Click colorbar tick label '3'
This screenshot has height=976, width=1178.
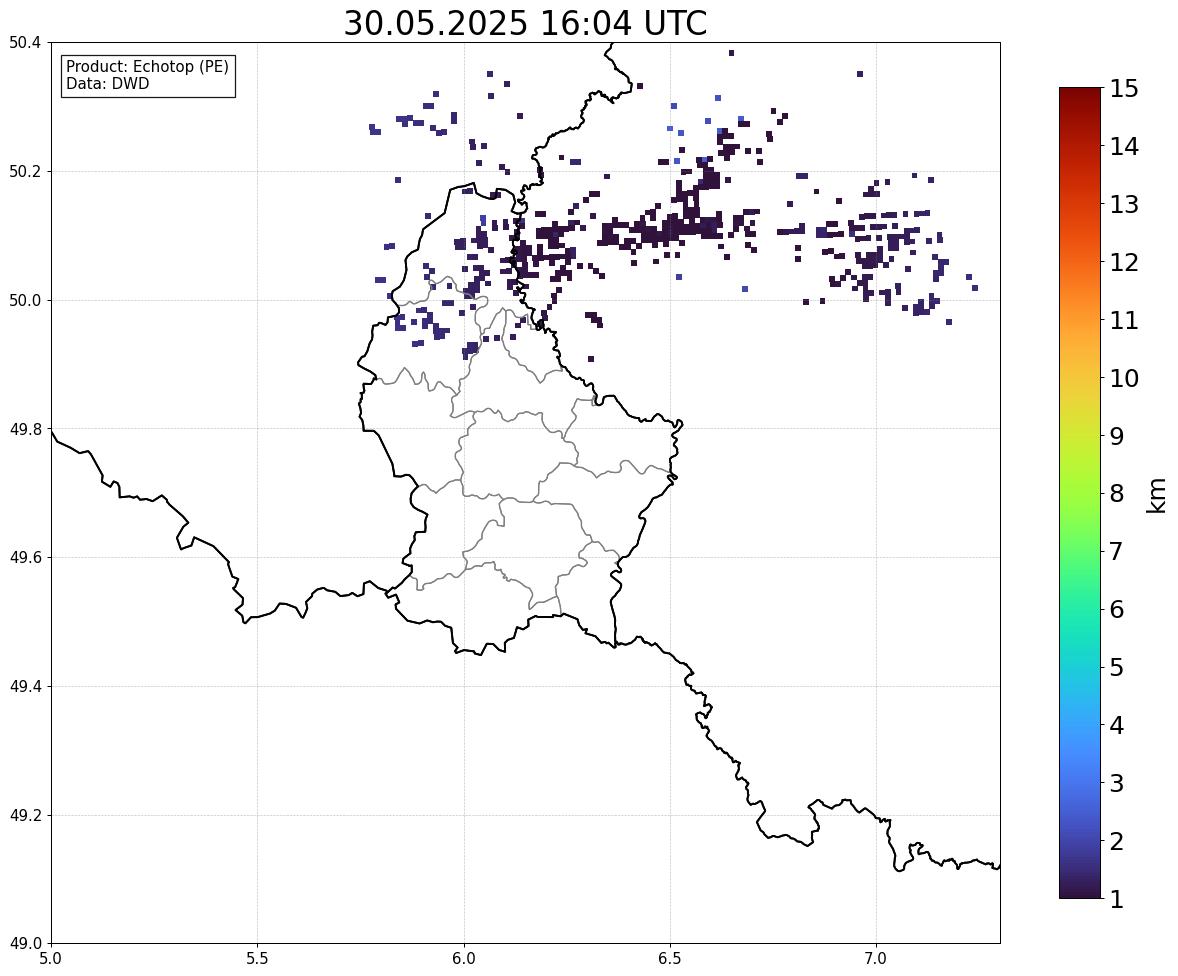[x=1117, y=782]
